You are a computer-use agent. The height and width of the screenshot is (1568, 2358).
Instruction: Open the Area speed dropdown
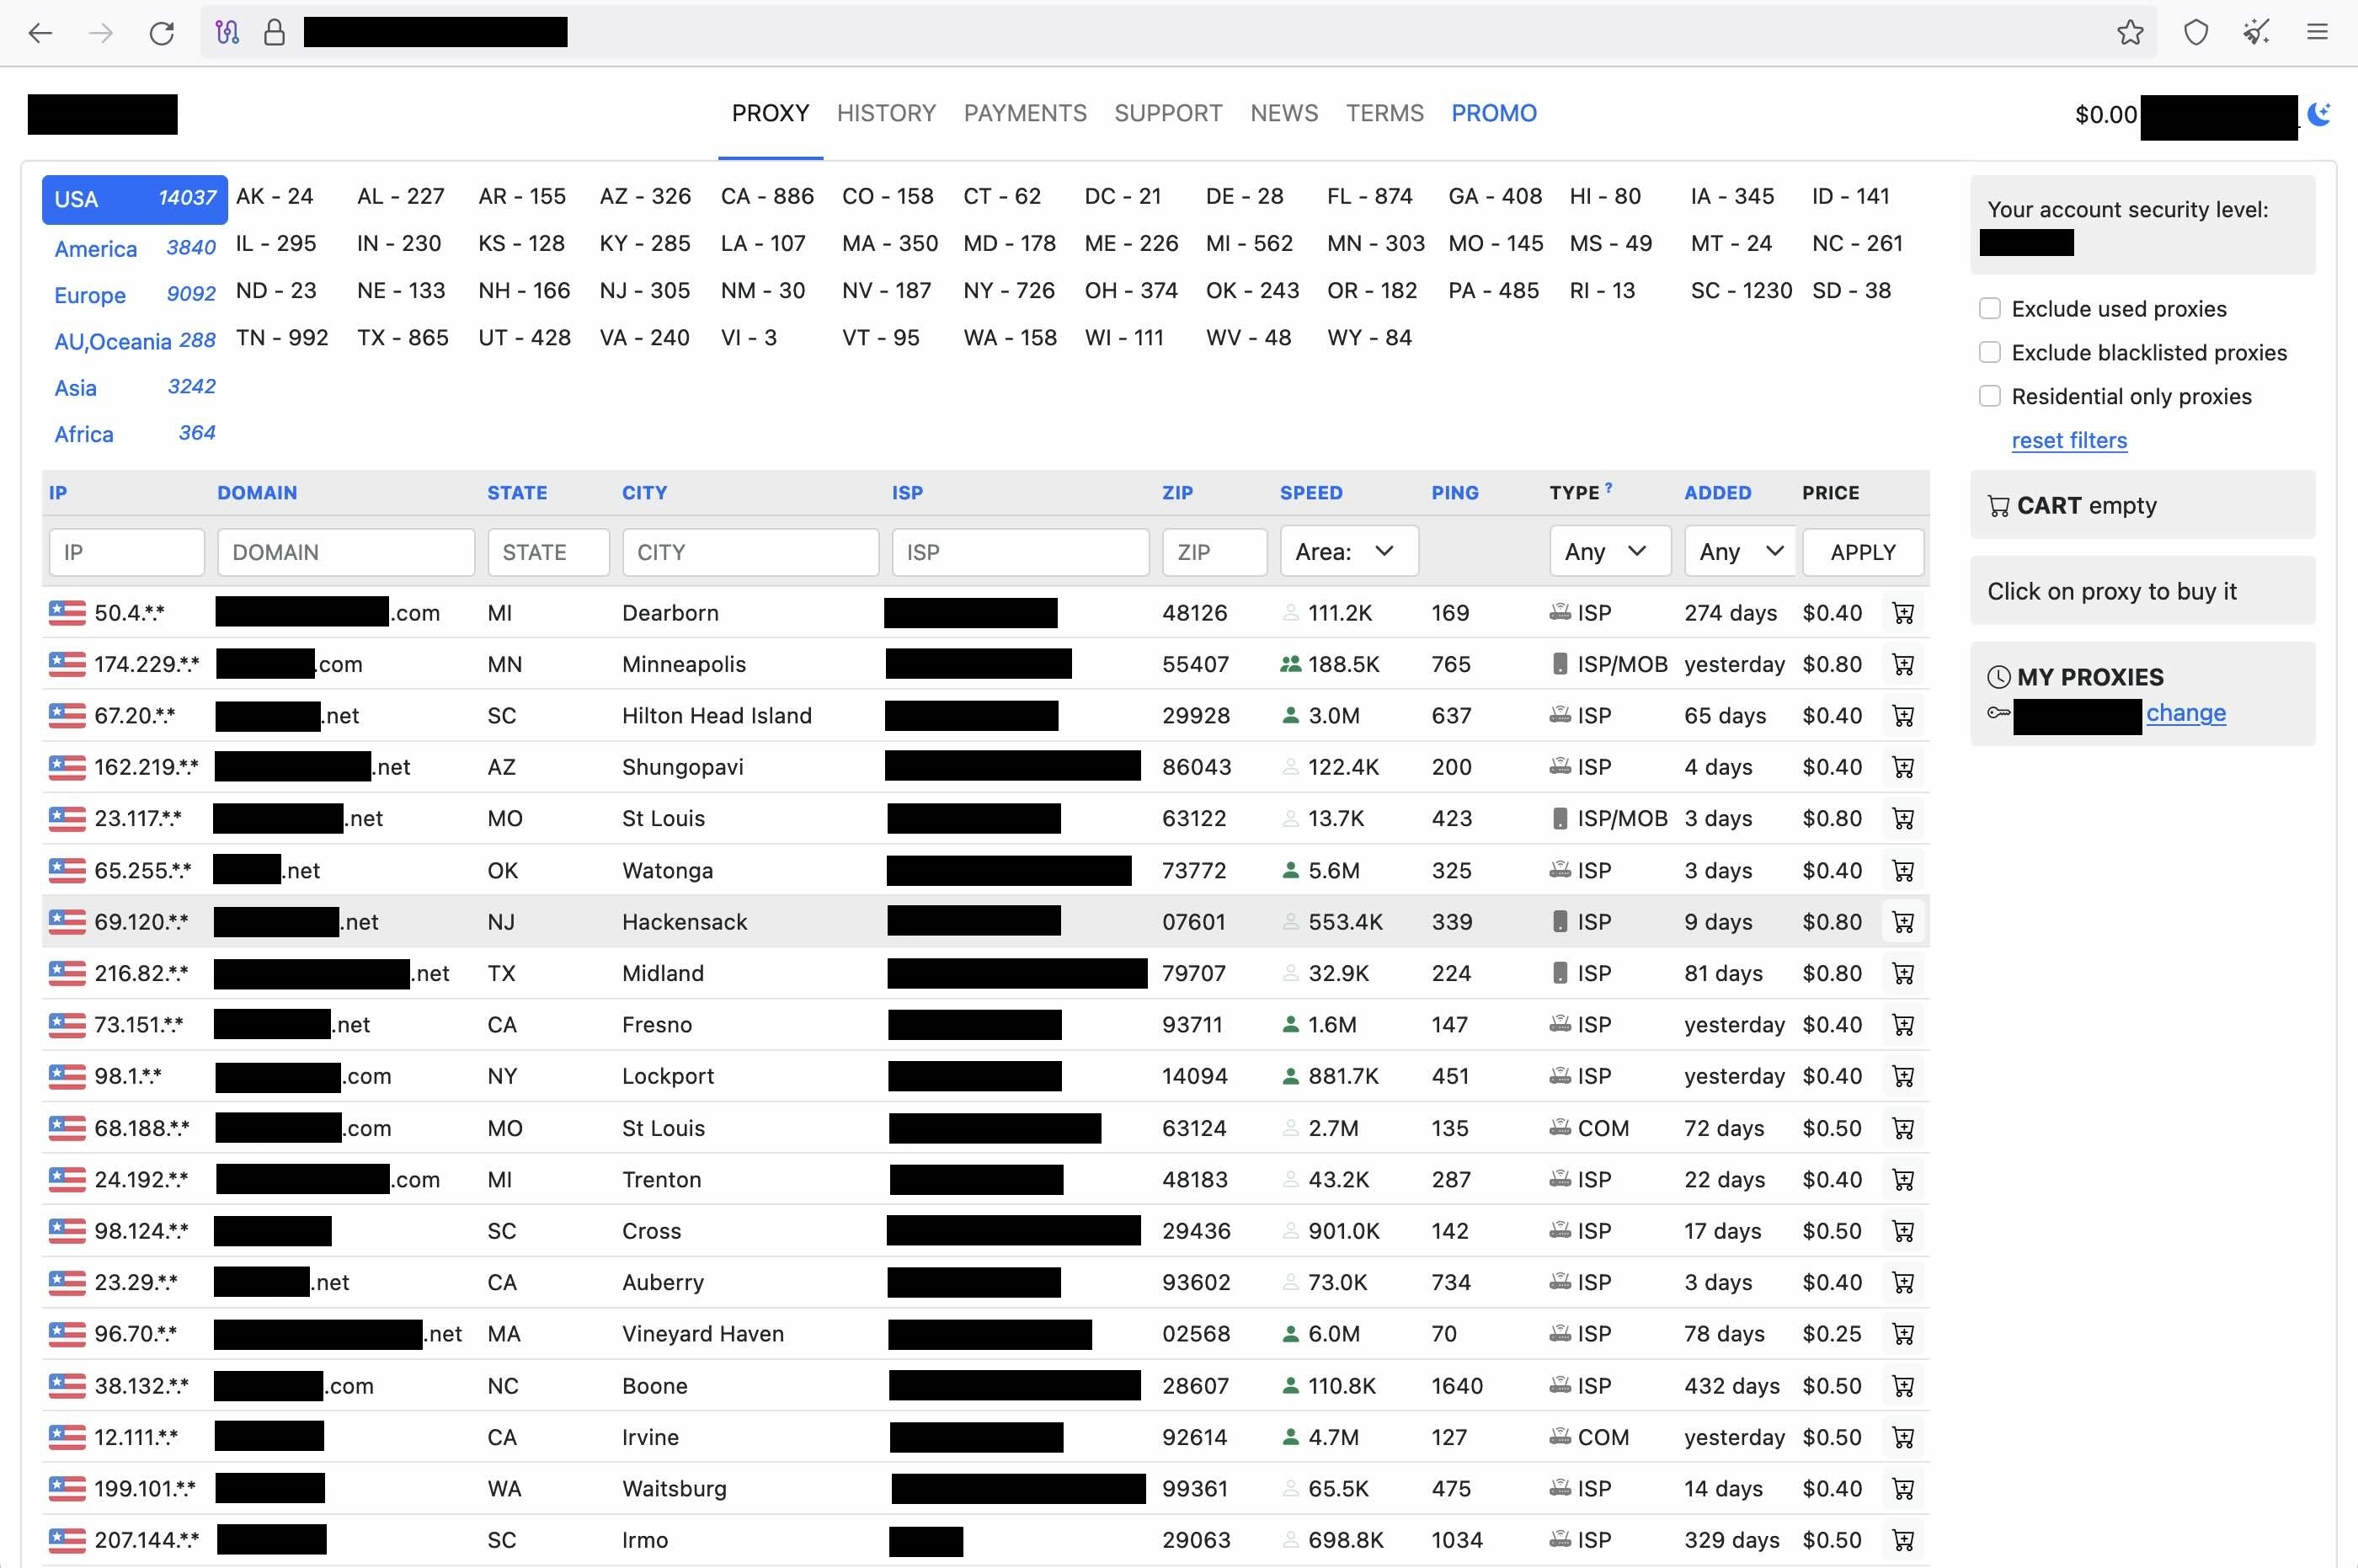[x=1348, y=552]
